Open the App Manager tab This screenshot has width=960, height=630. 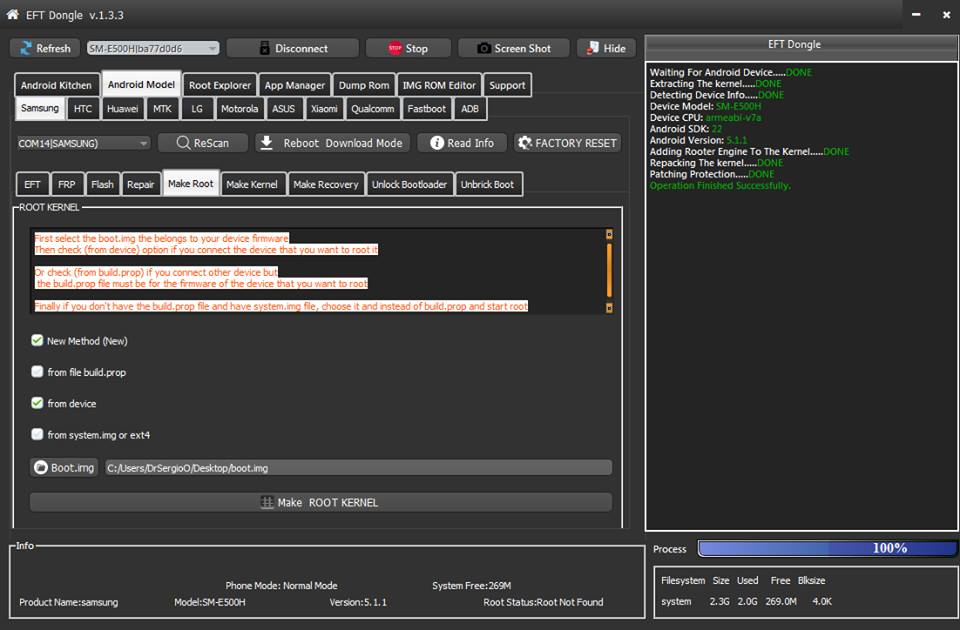pos(294,85)
